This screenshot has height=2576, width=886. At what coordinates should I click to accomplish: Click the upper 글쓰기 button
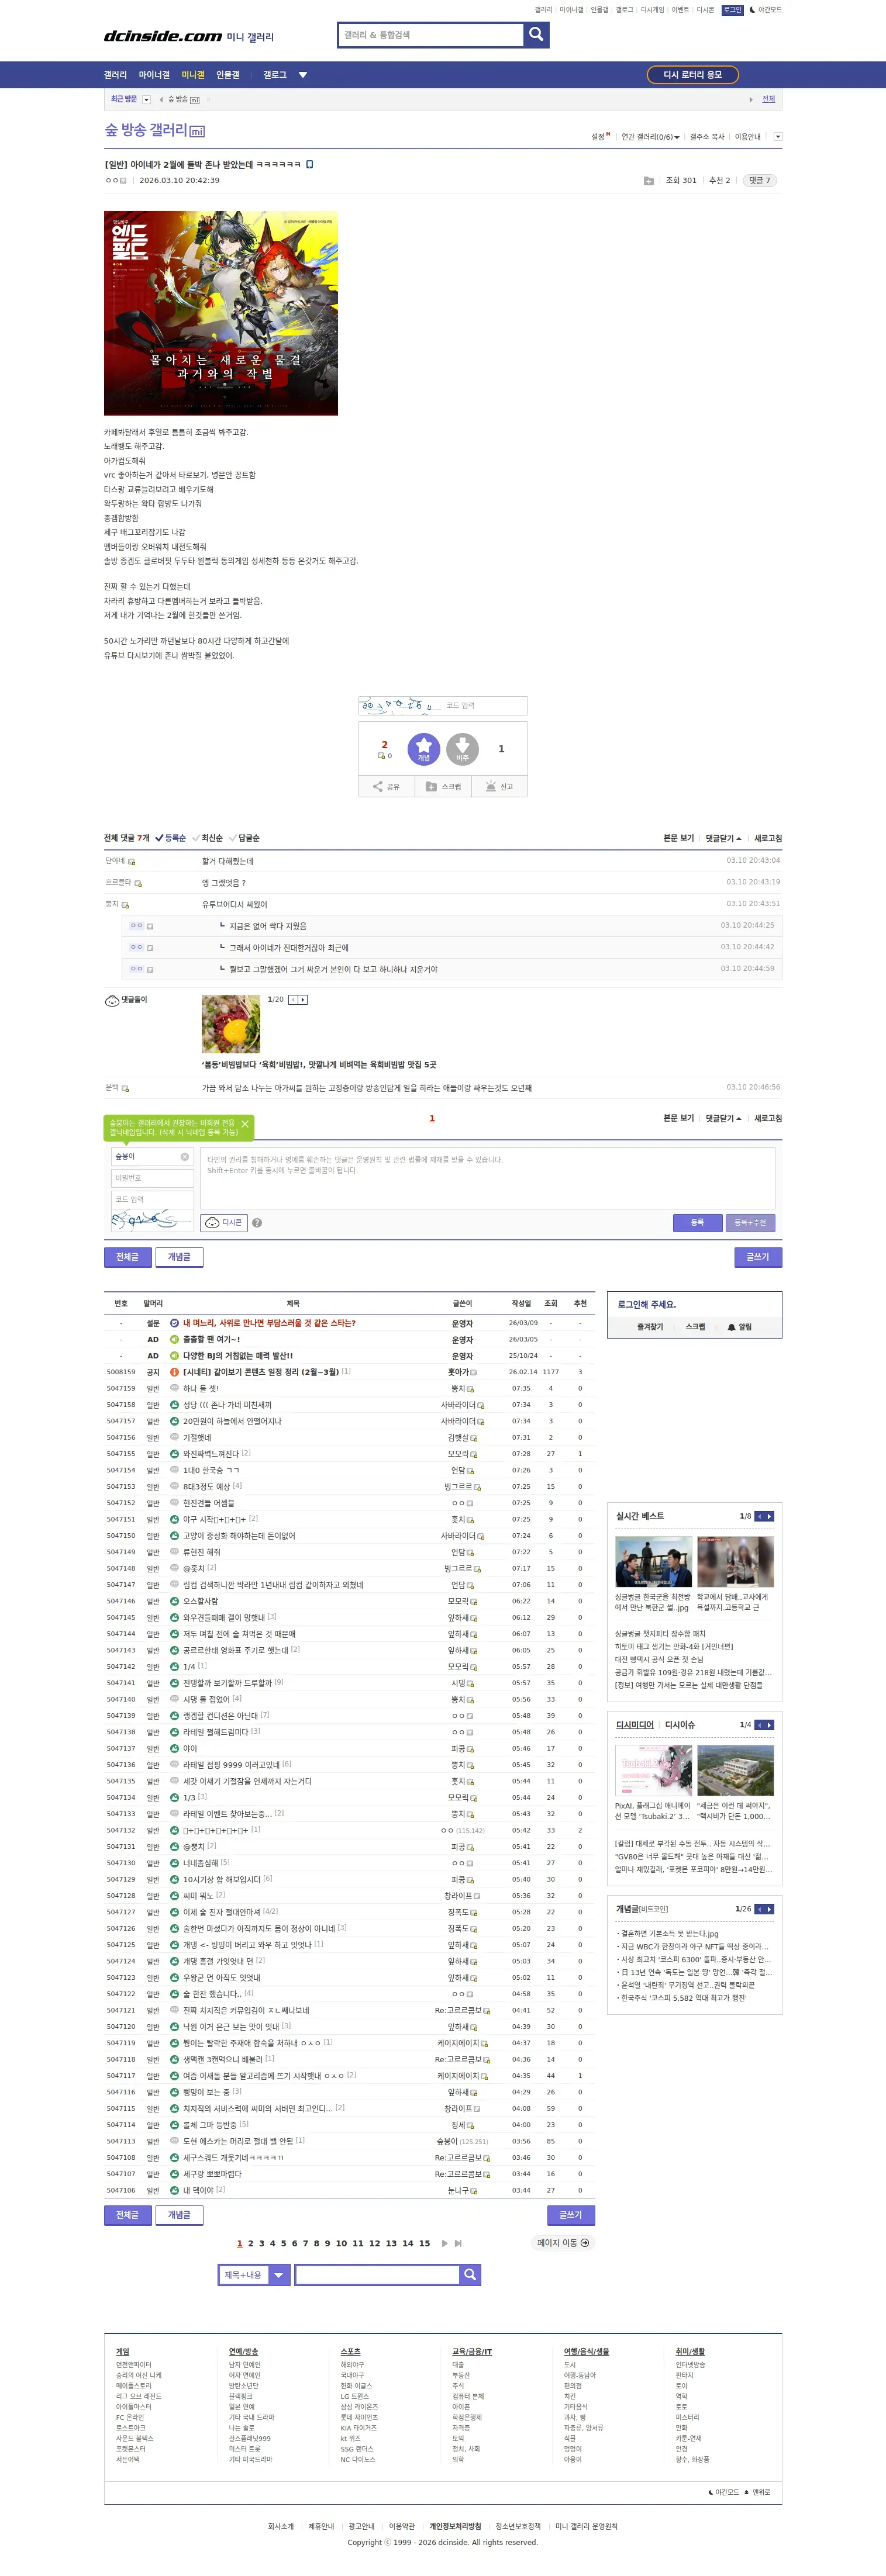(758, 1257)
